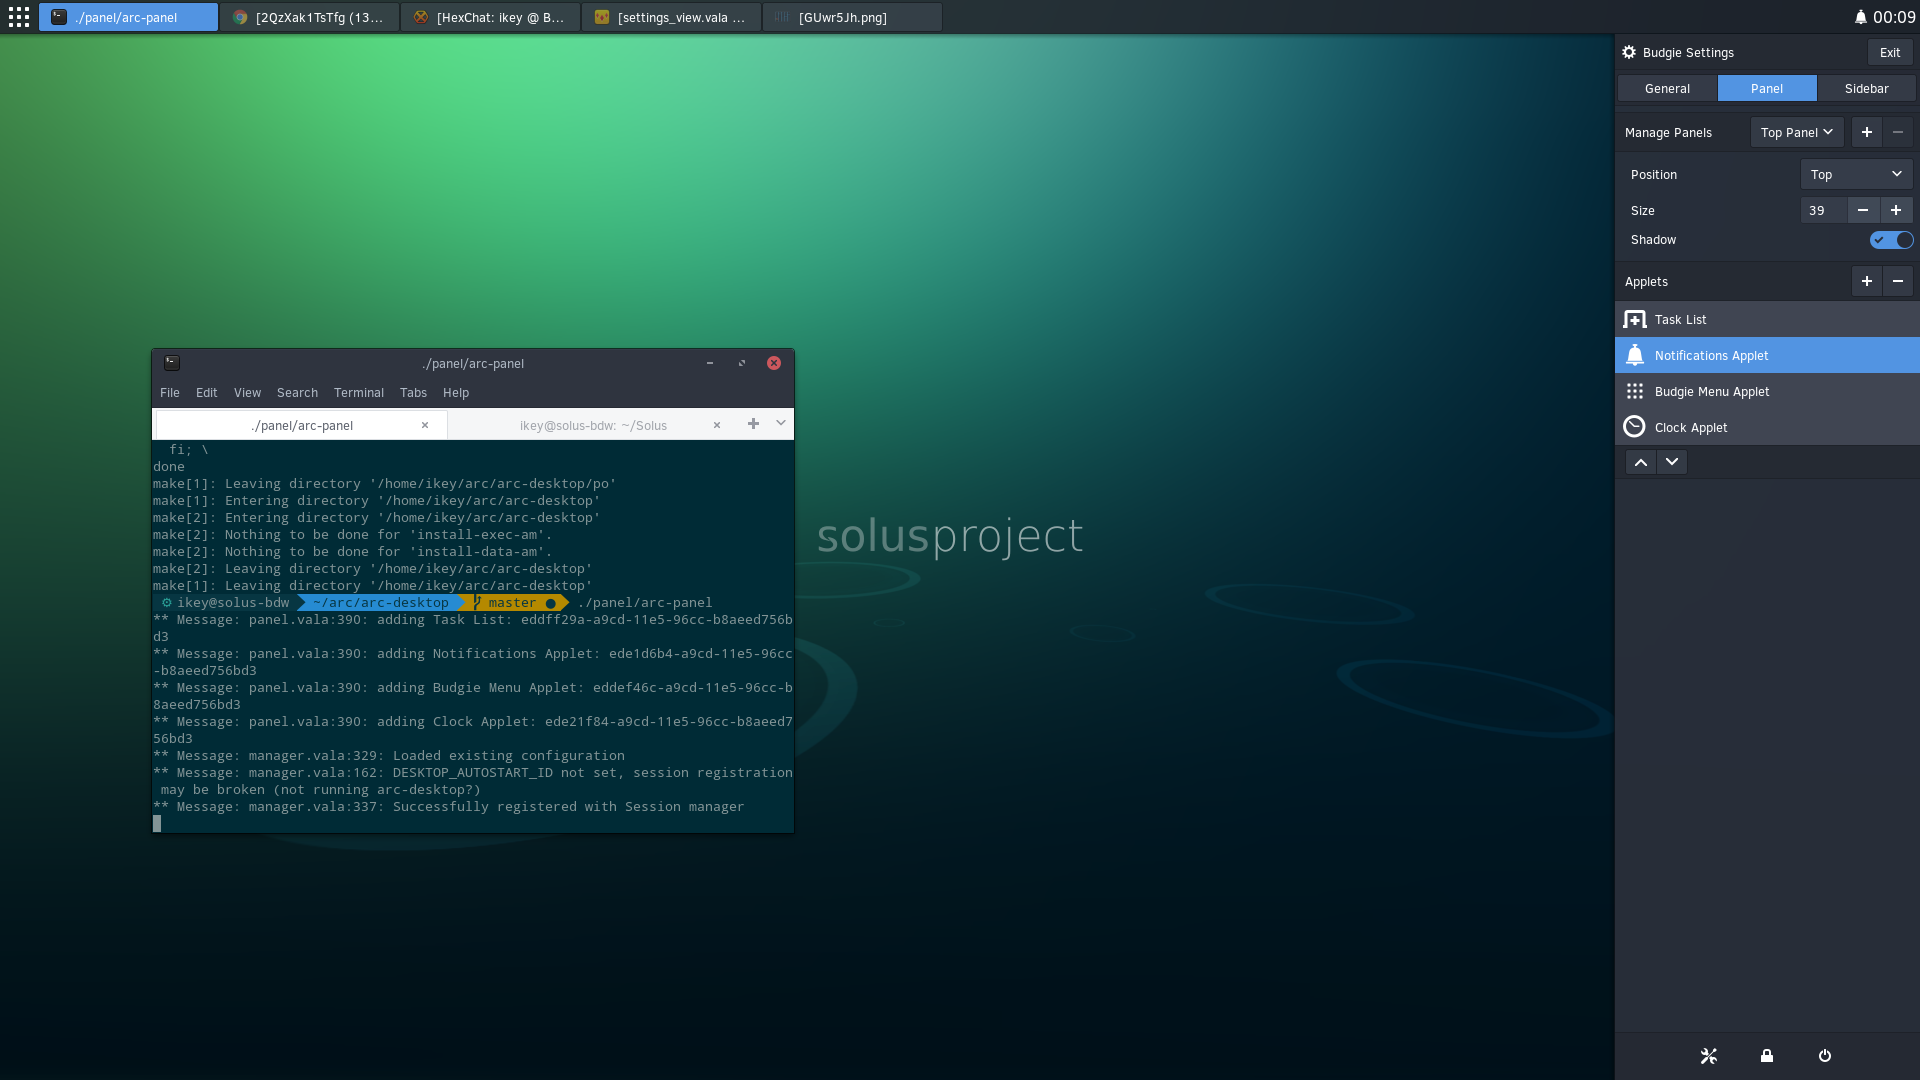
Task: Toggle the panel Shadow switch
Action: [x=1891, y=240]
